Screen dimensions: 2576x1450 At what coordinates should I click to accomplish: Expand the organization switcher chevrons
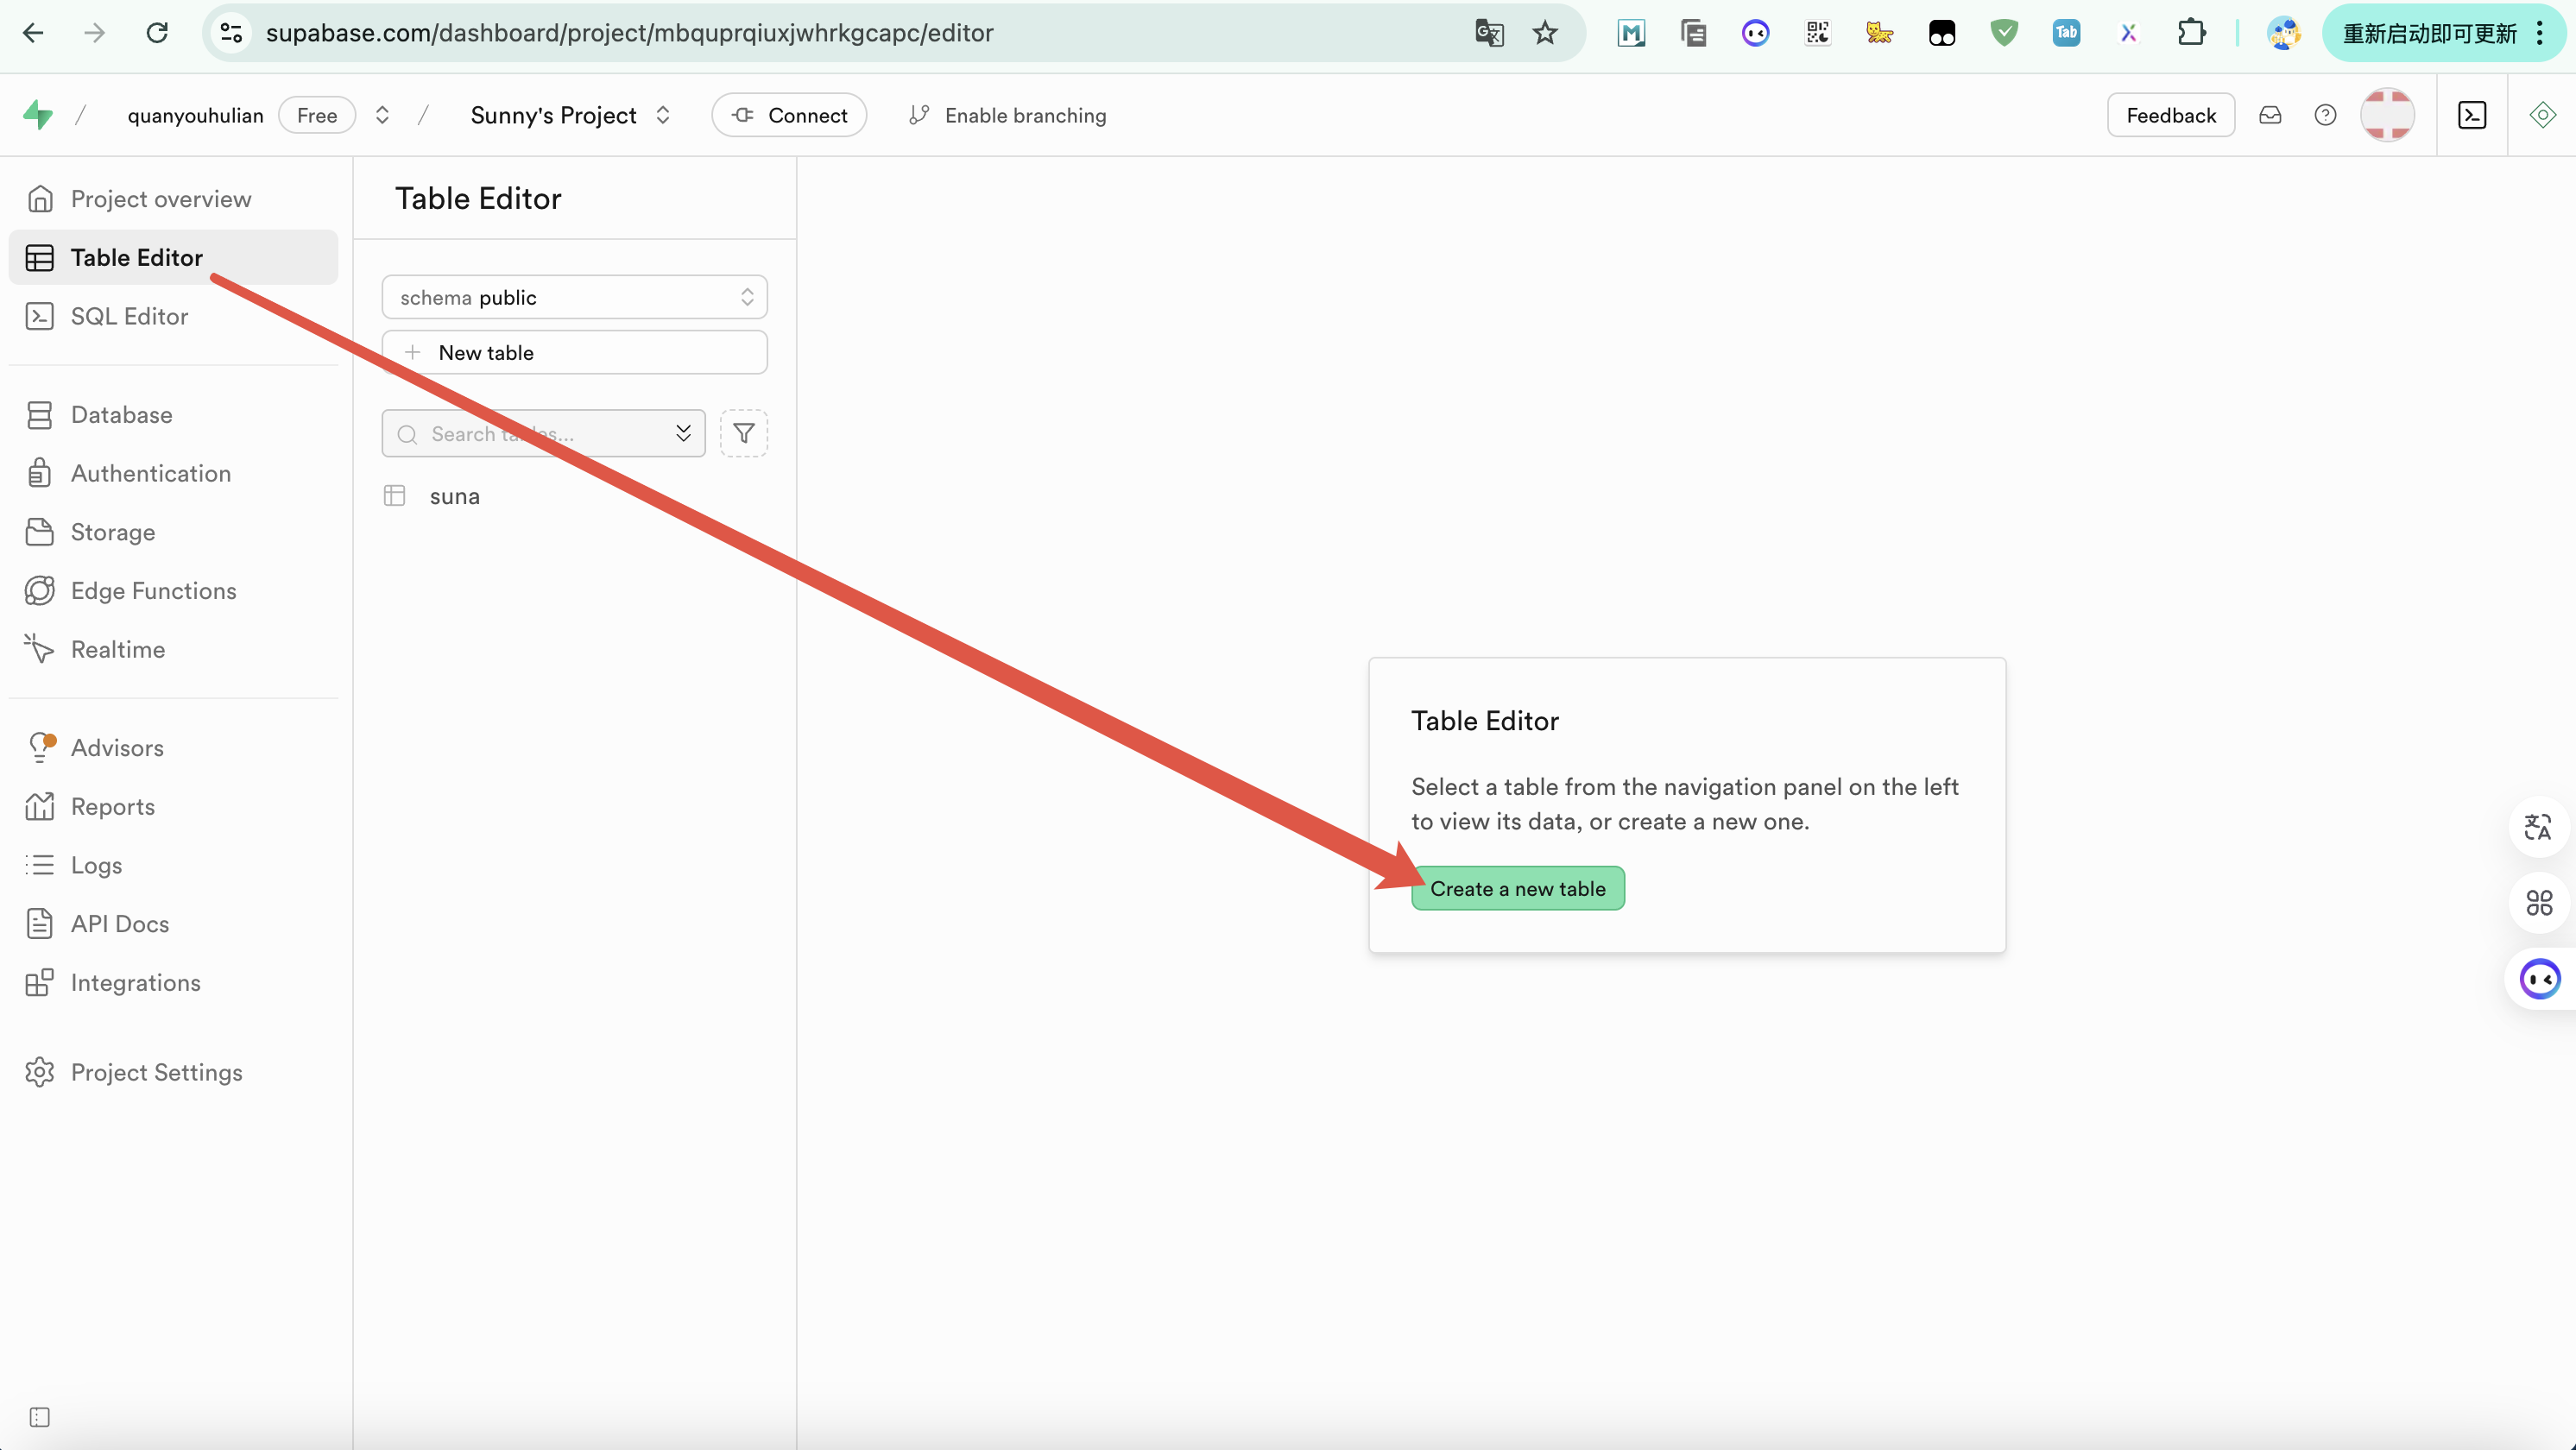(x=382, y=115)
